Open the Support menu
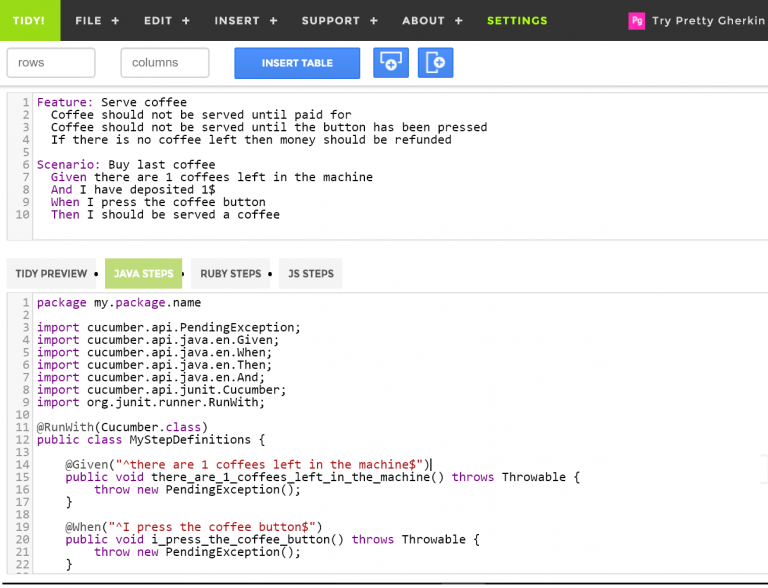Viewport: 768px width, 588px height. tap(340, 20)
